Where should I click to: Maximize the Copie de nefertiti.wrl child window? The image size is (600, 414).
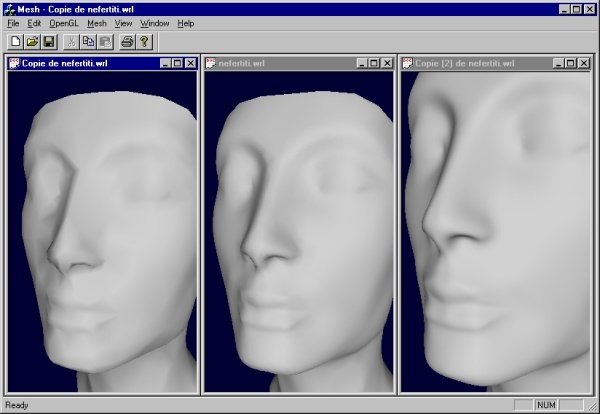[x=178, y=63]
